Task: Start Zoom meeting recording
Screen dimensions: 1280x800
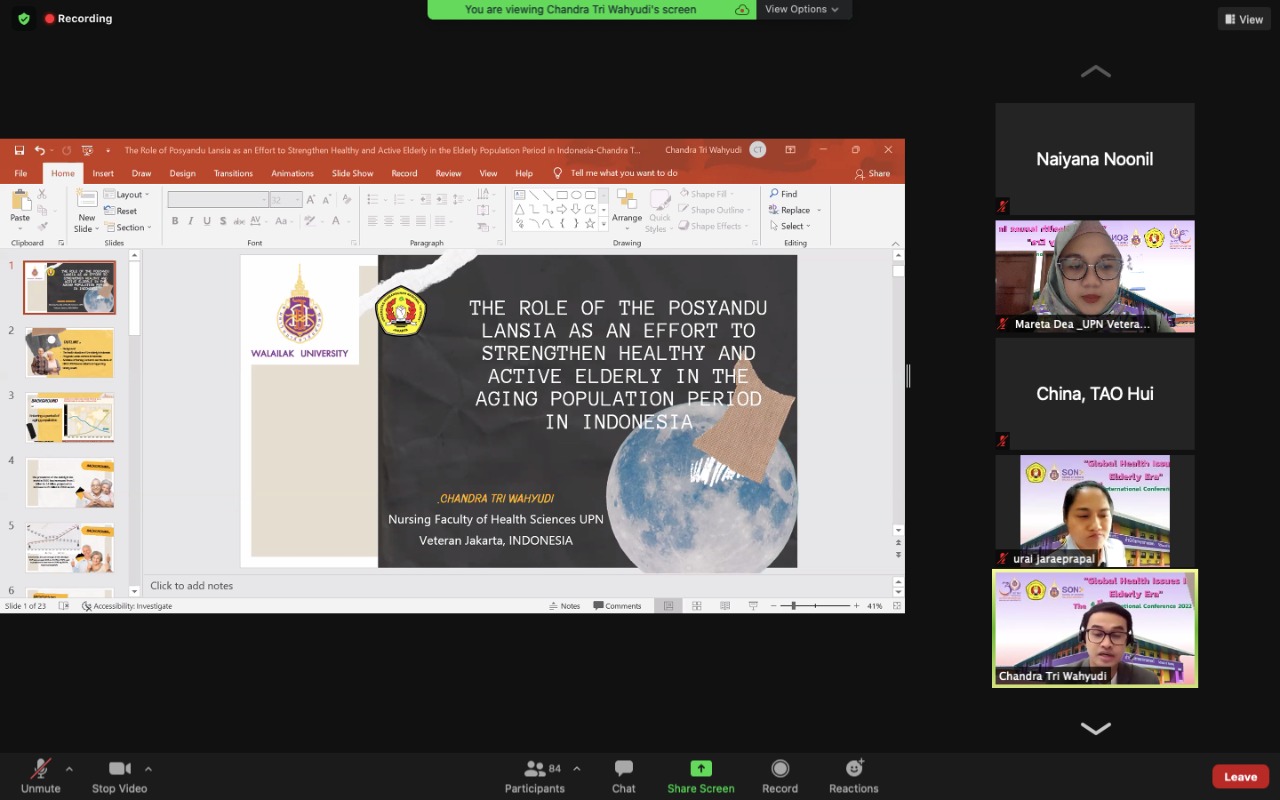Action: [x=780, y=775]
